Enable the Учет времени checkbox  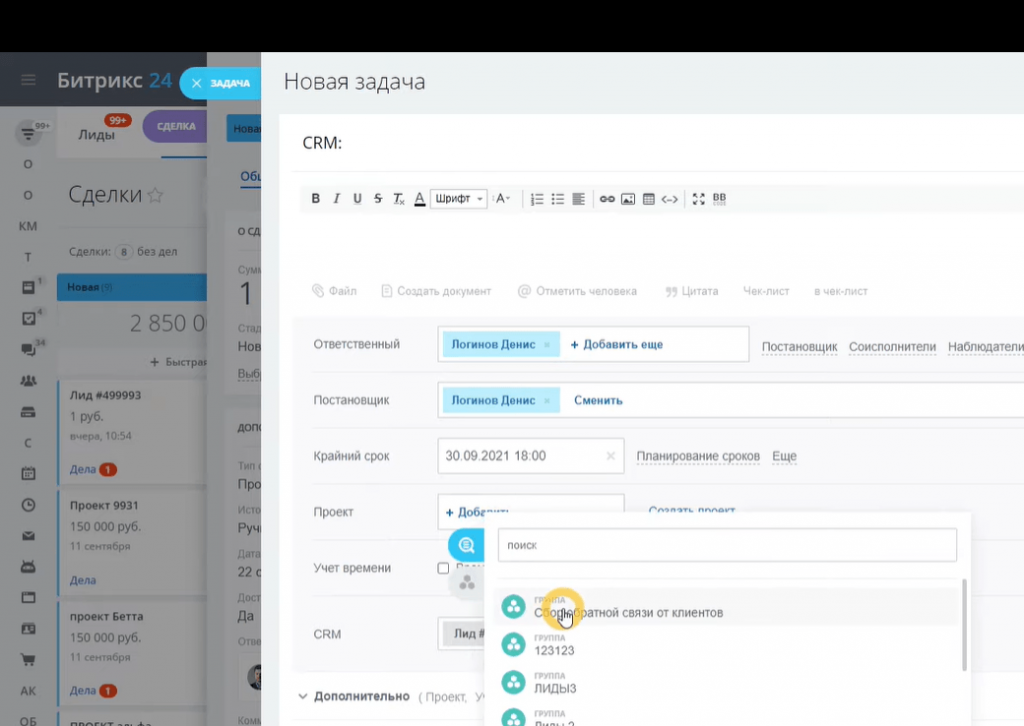(443, 568)
